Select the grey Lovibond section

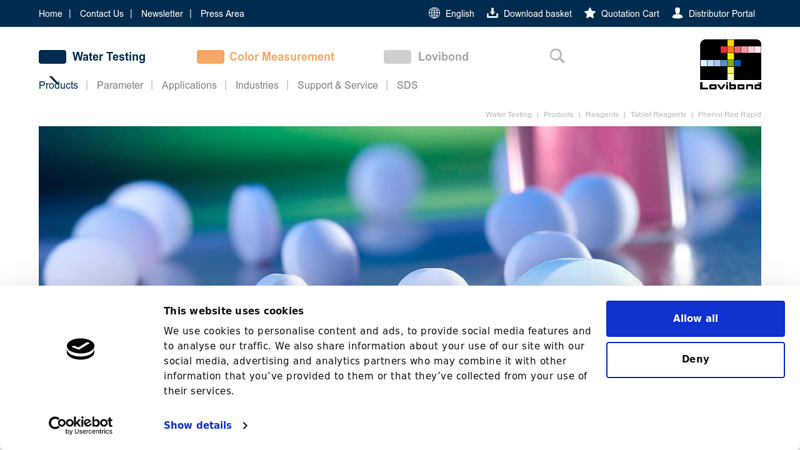[426, 57]
